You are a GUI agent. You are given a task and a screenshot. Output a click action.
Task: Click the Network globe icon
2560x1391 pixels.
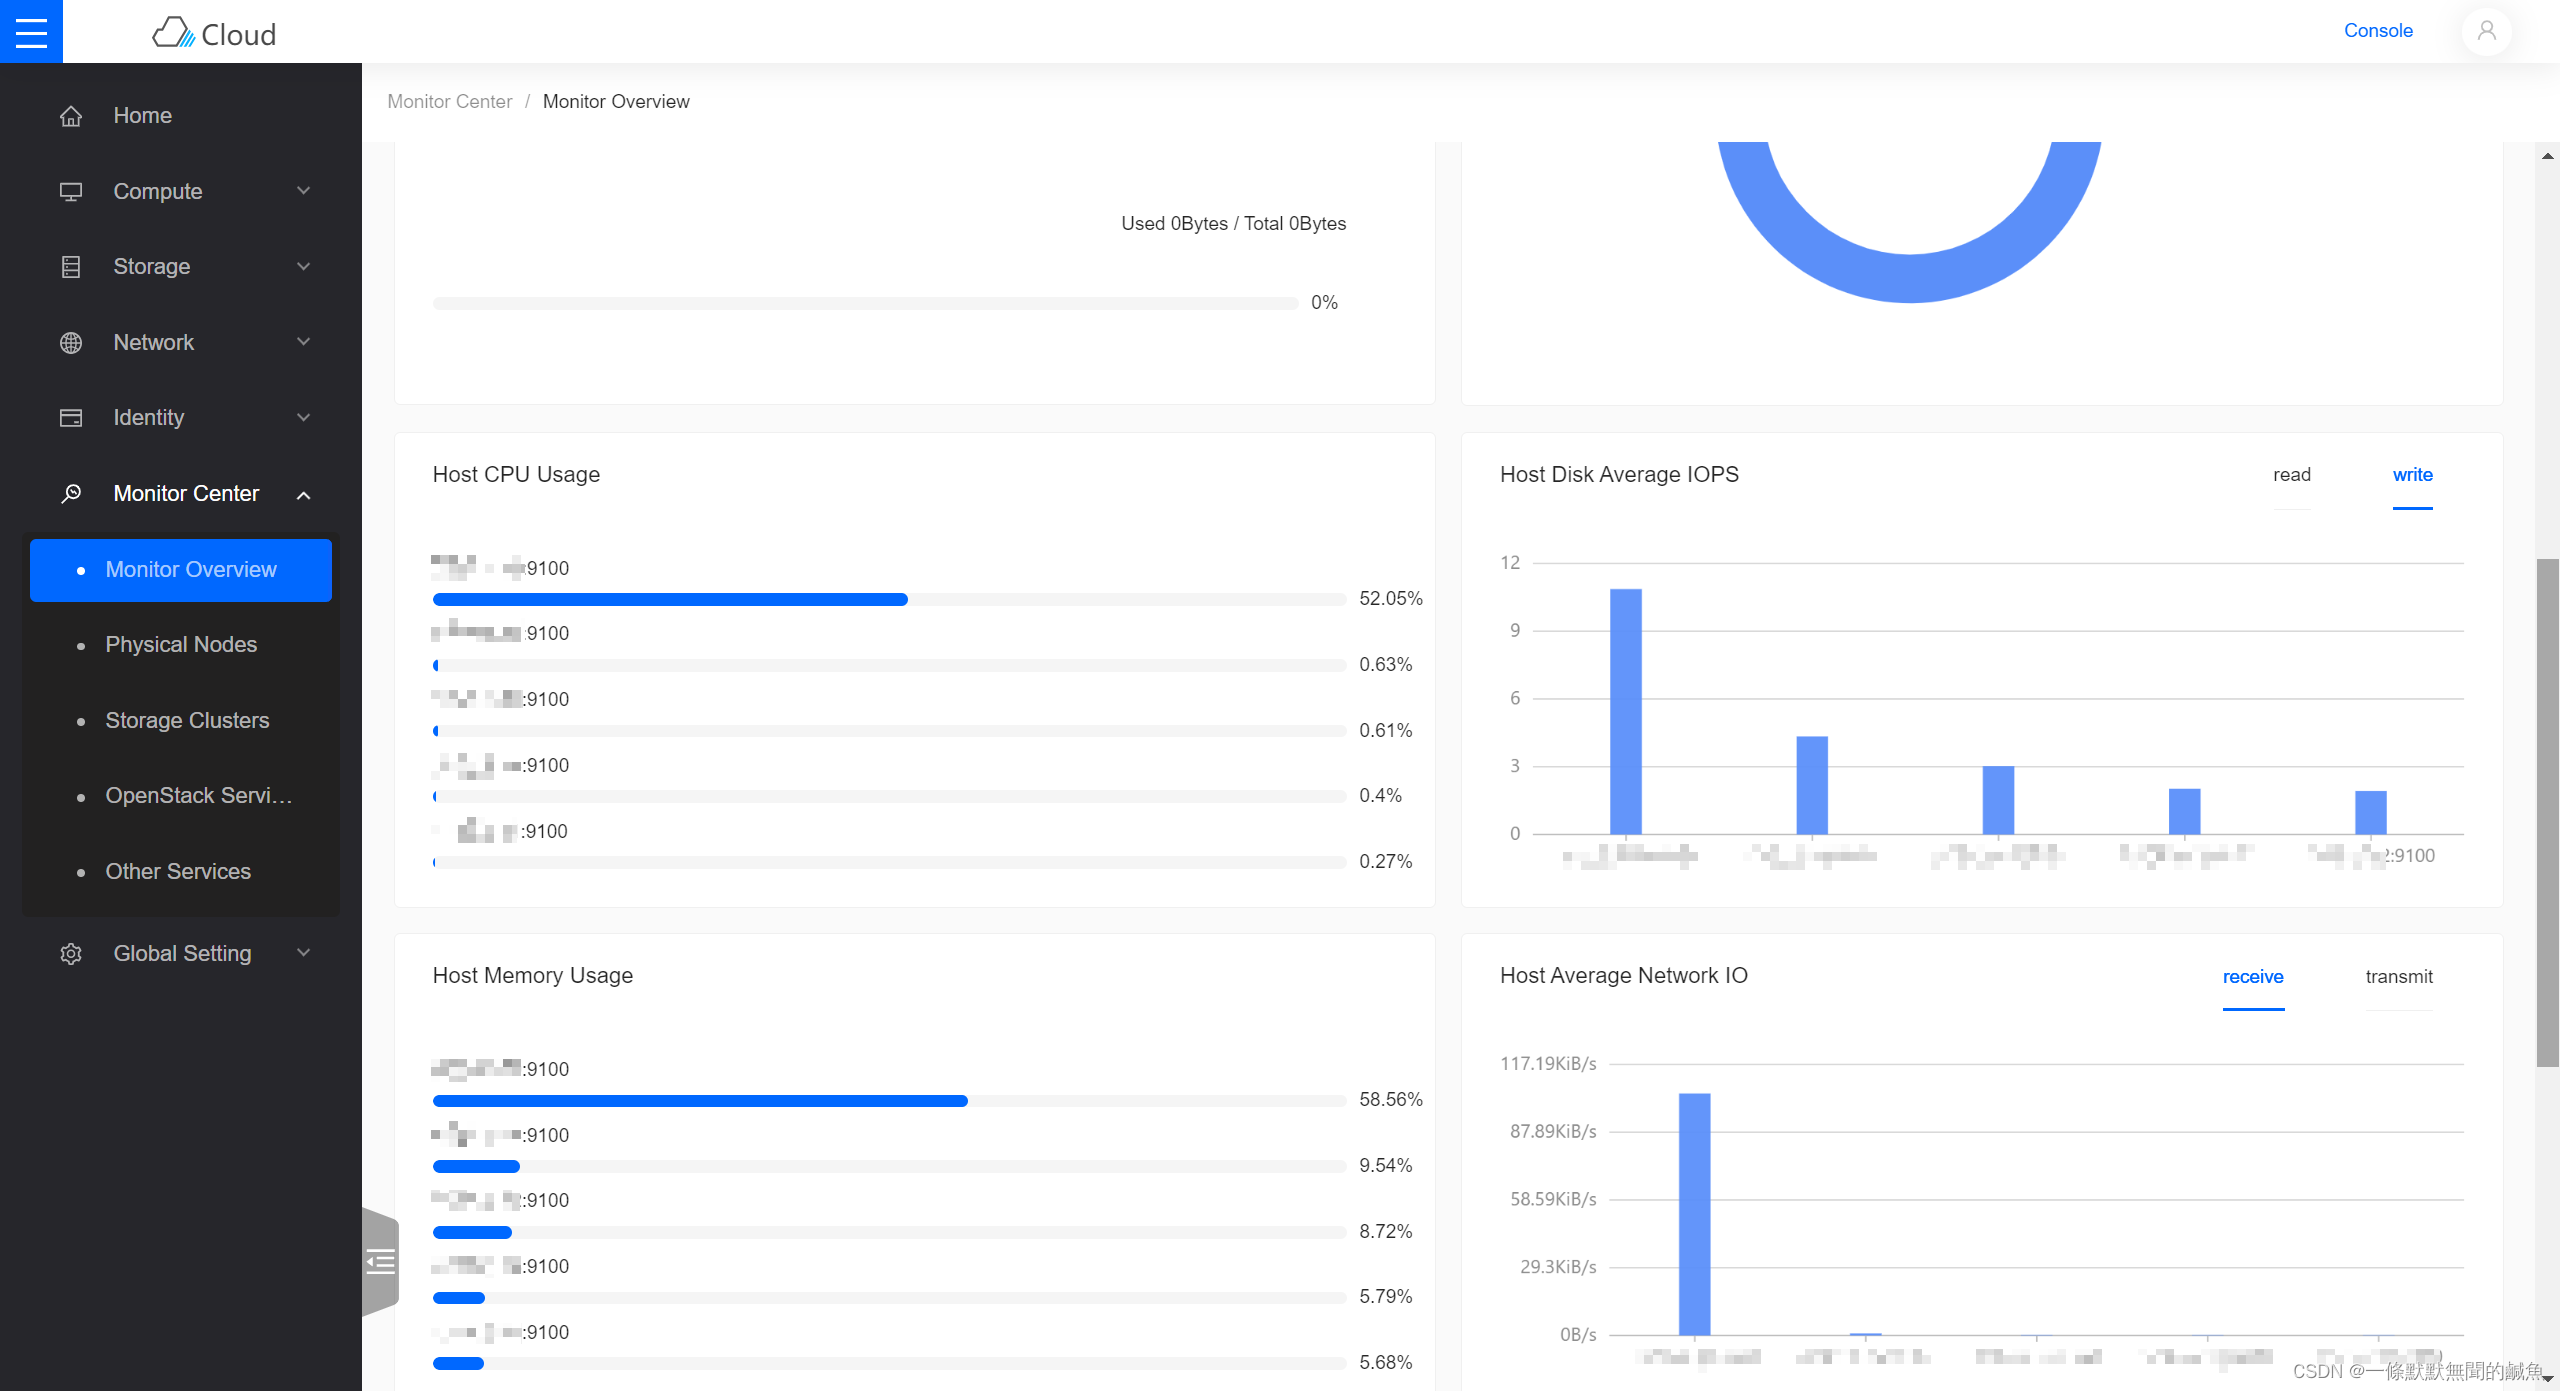(71, 343)
